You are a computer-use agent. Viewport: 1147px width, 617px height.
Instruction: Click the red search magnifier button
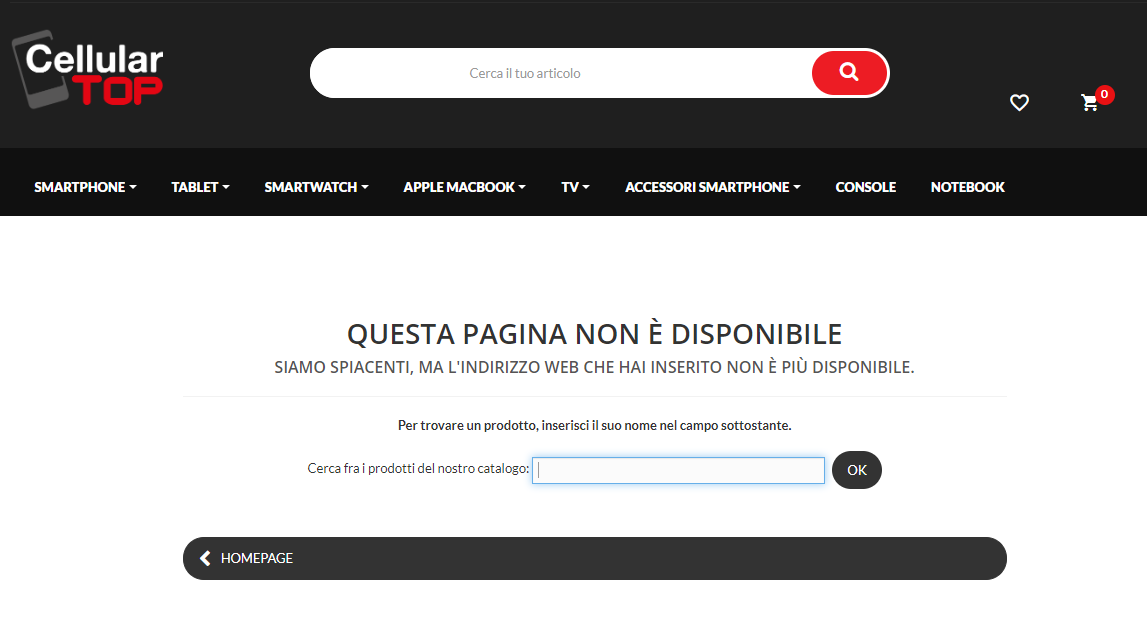point(849,72)
